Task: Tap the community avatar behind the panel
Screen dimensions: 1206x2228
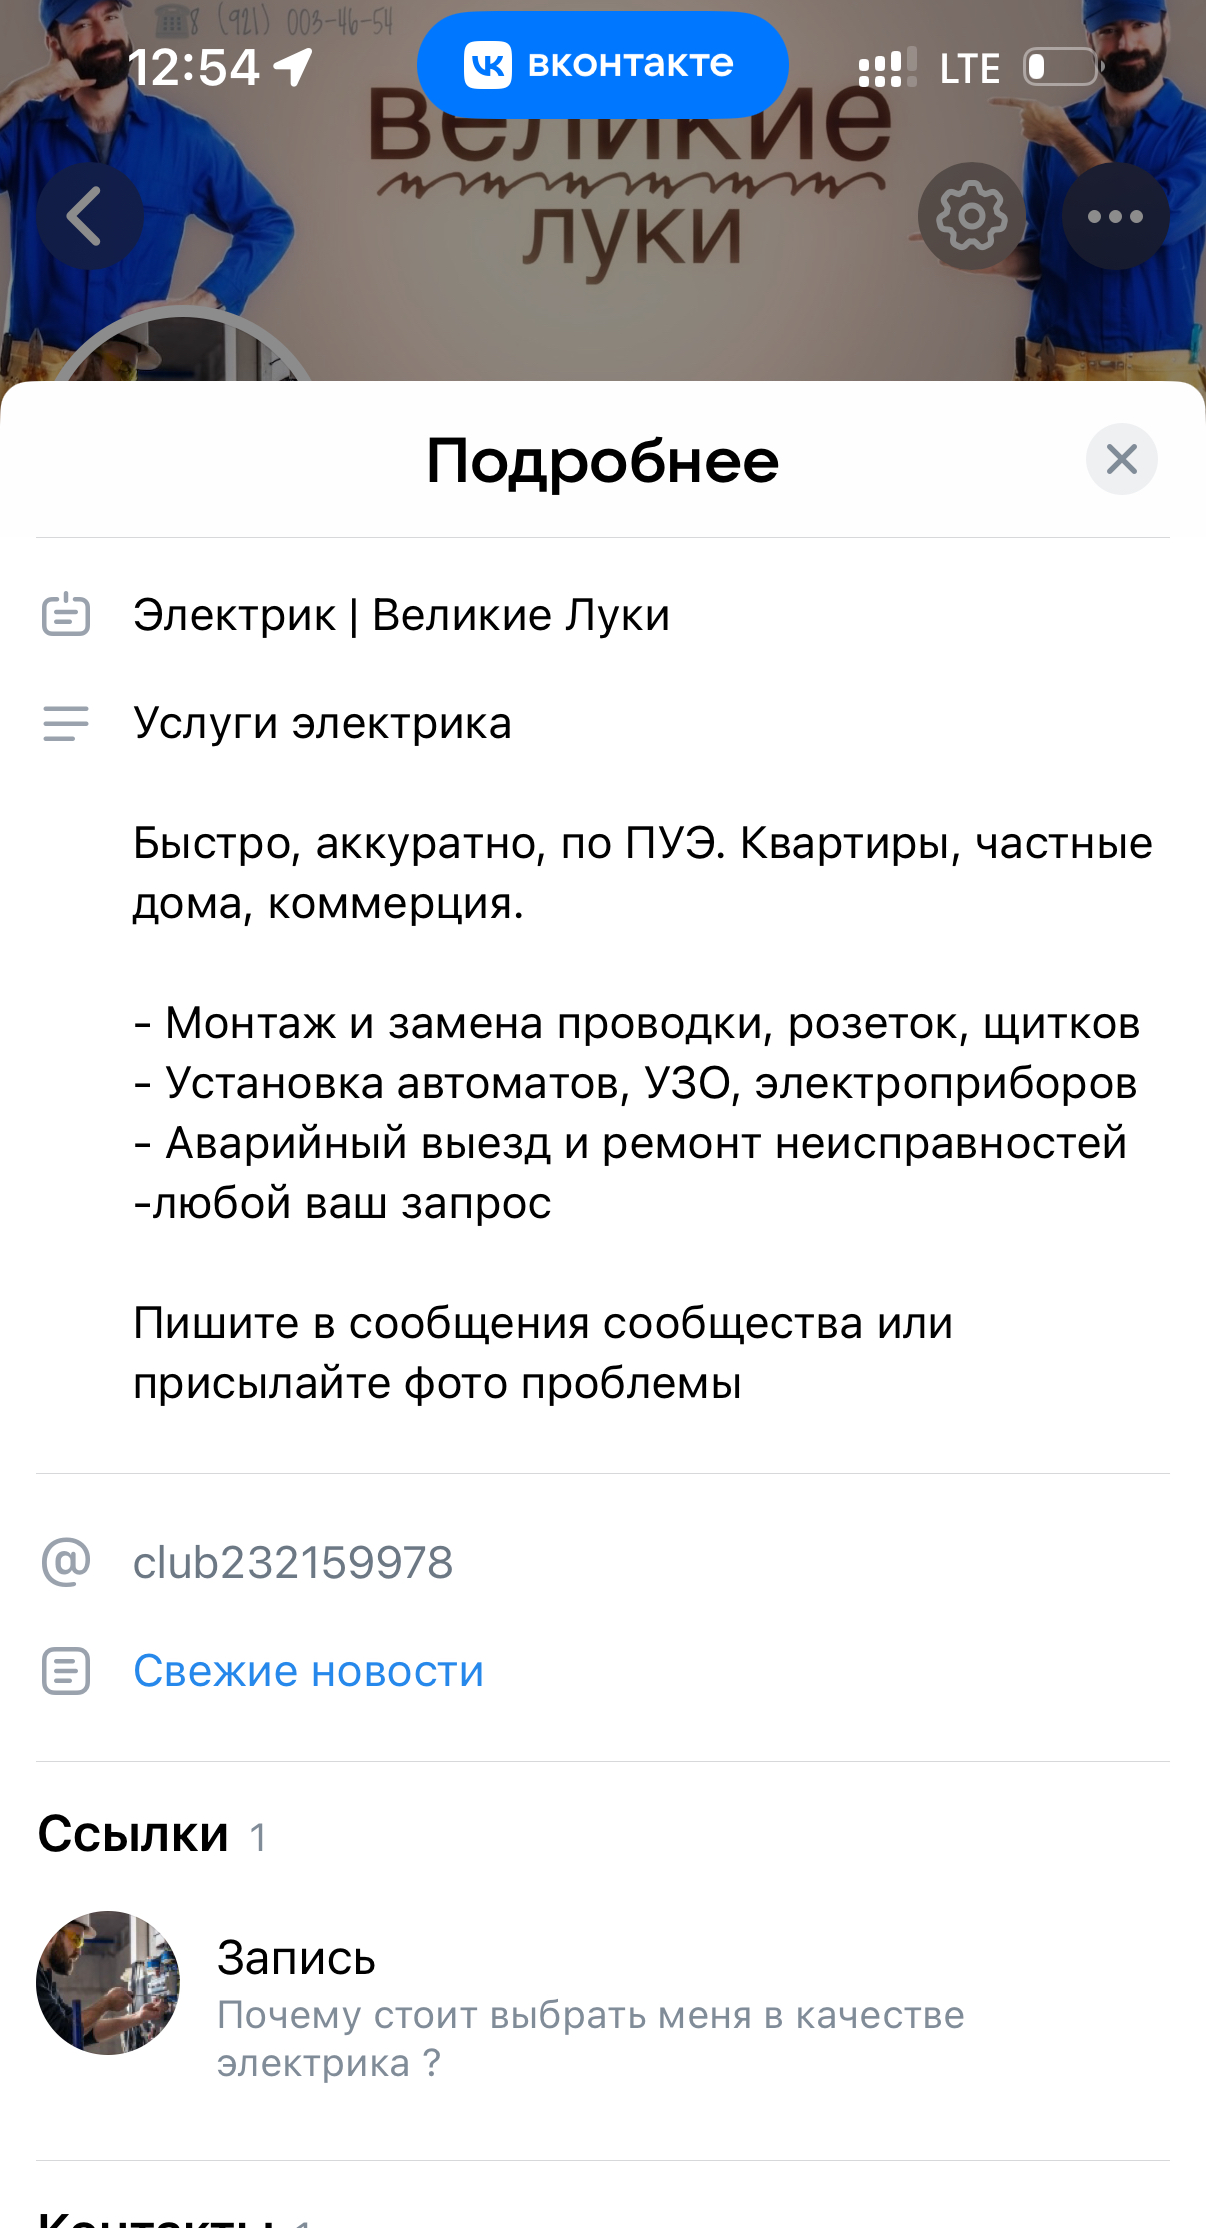Action: [180, 352]
